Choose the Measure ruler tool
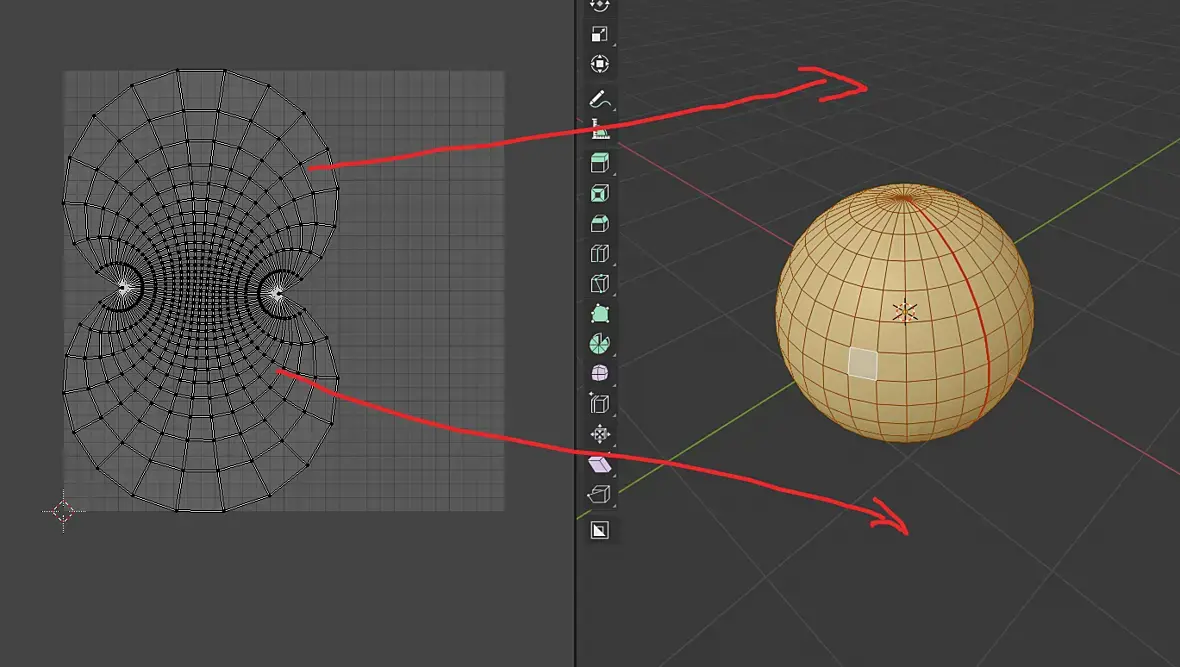The height and width of the screenshot is (667, 1180). pos(599,129)
